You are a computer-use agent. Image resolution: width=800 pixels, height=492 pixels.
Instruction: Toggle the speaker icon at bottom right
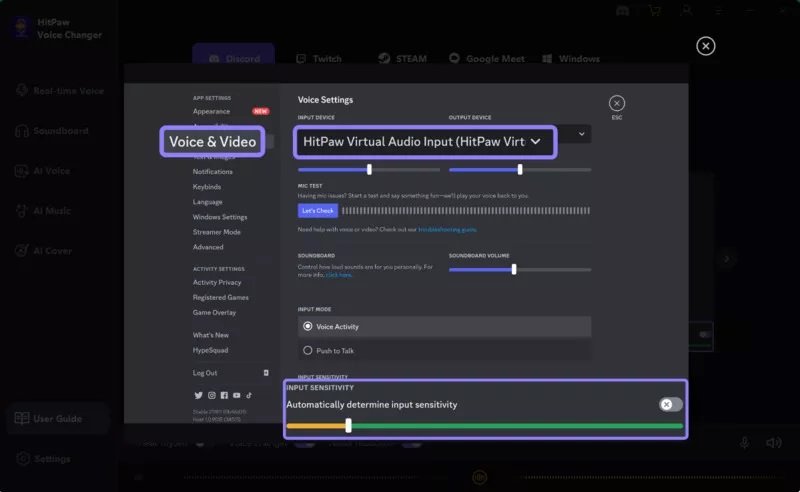pyautogui.click(x=773, y=442)
